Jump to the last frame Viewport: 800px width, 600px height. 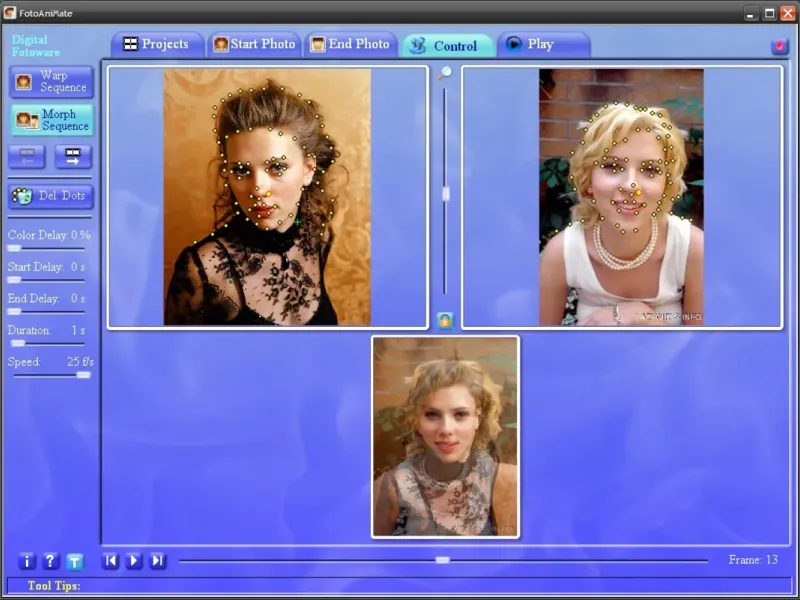point(158,561)
